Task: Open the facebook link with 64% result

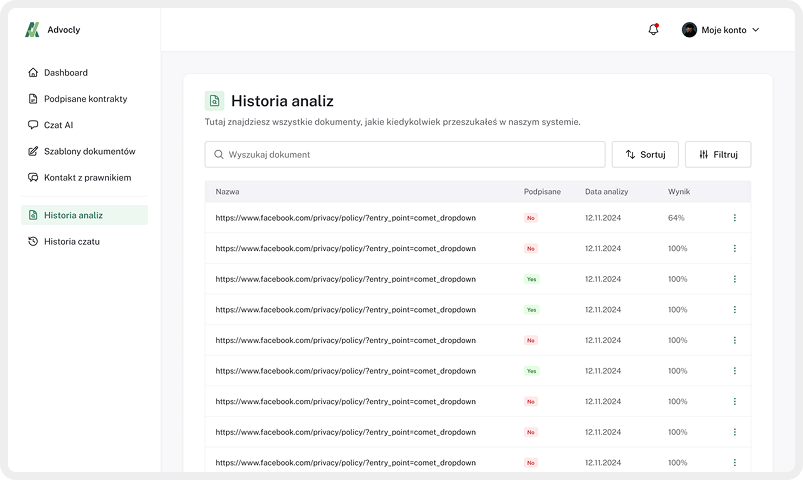Action: click(346, 218)
